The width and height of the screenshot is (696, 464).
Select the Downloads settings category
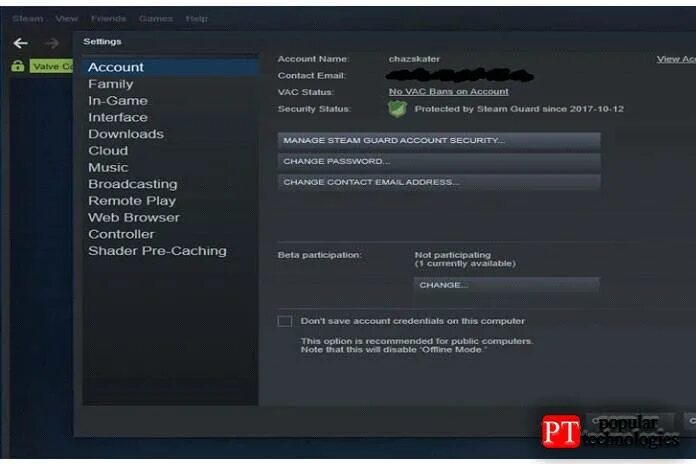(170, 134)
